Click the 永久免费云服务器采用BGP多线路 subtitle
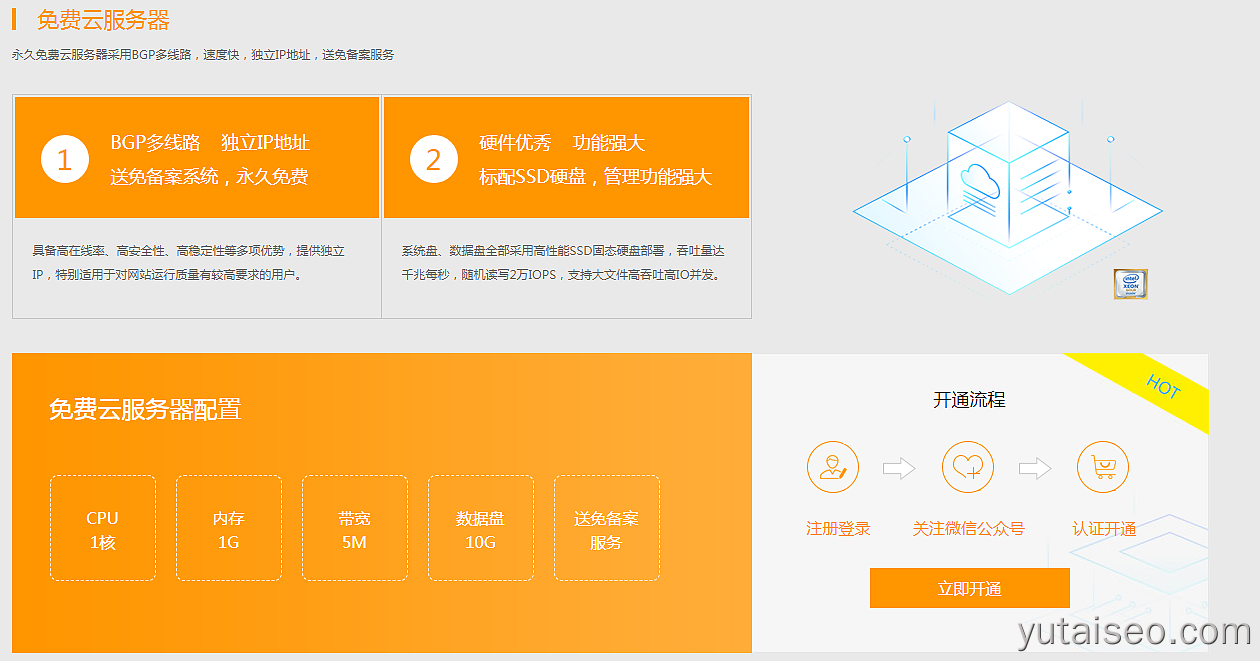1260x661 pixels. 203,55
